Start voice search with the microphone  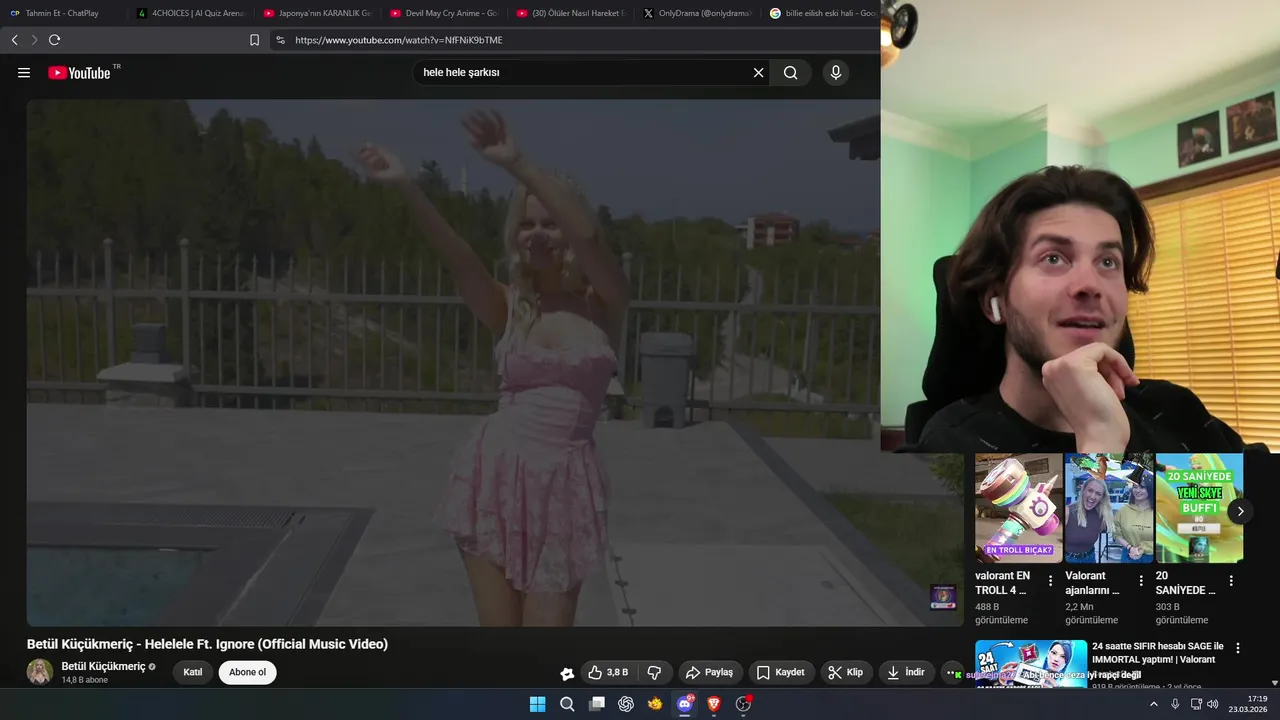(x=836, y=73)
